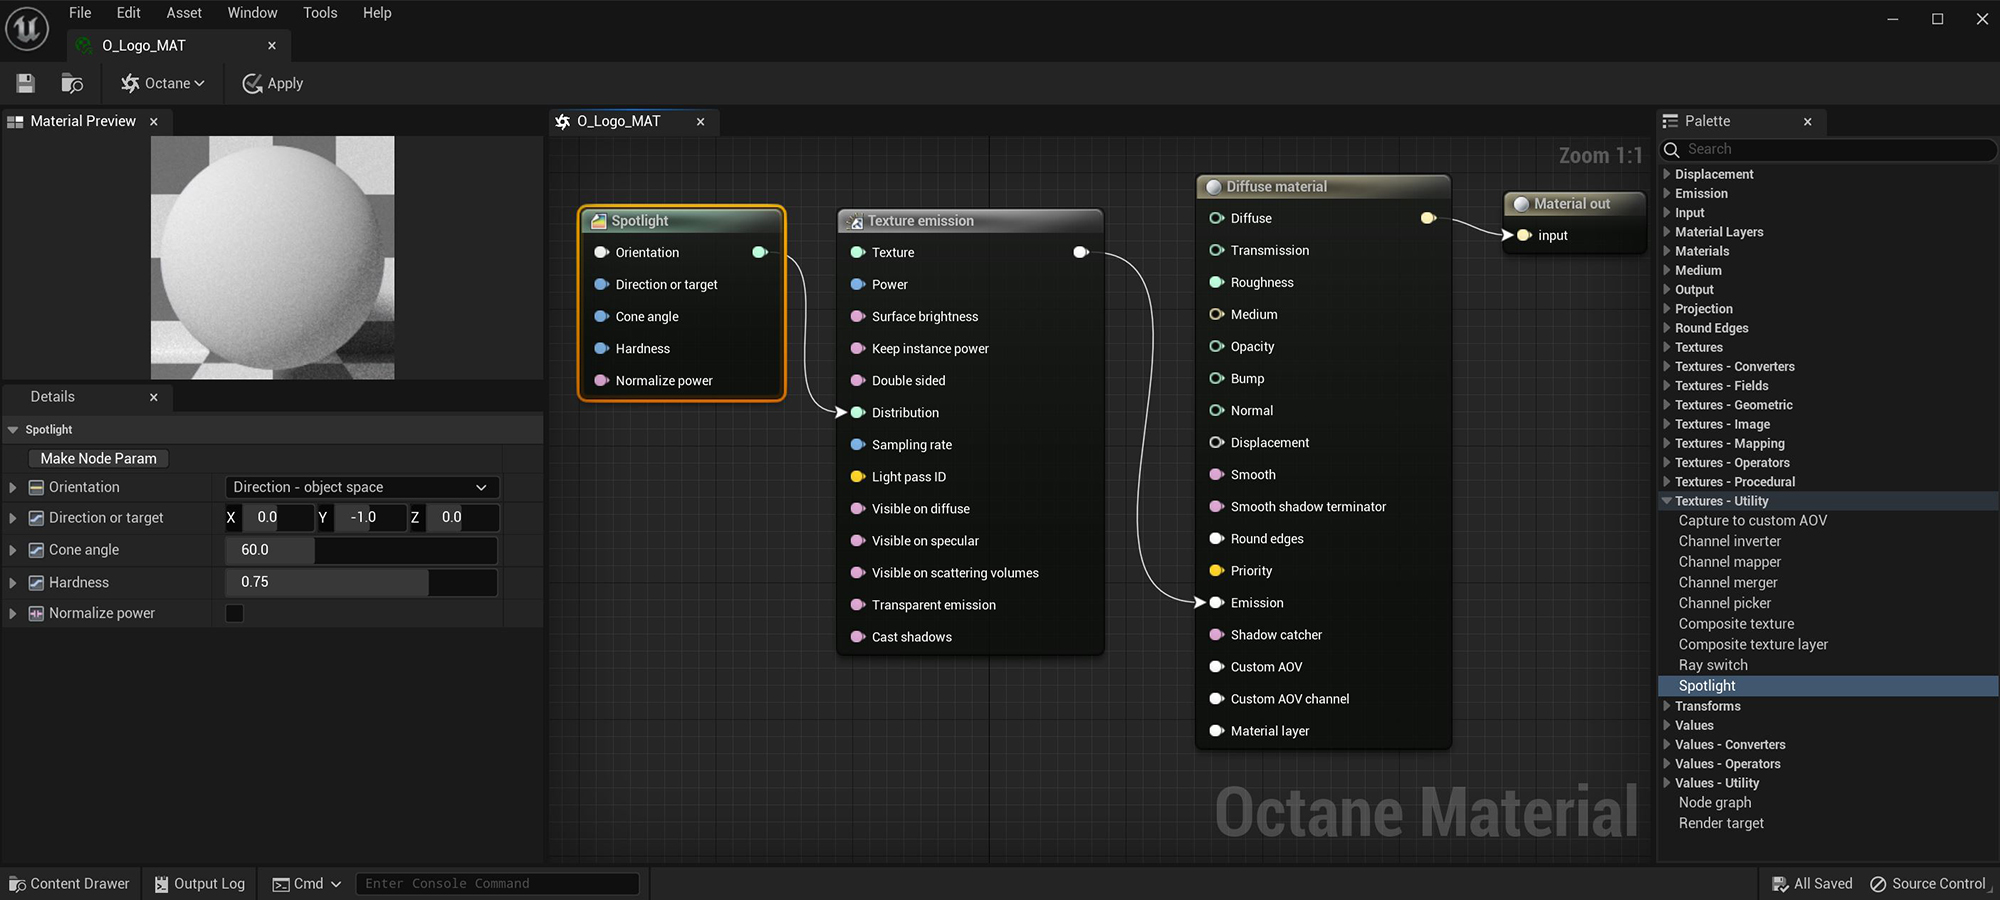Browse to asset in Content Browser icon
Viewport: 2000px width, 900px height.
click(x=72, y=84)
